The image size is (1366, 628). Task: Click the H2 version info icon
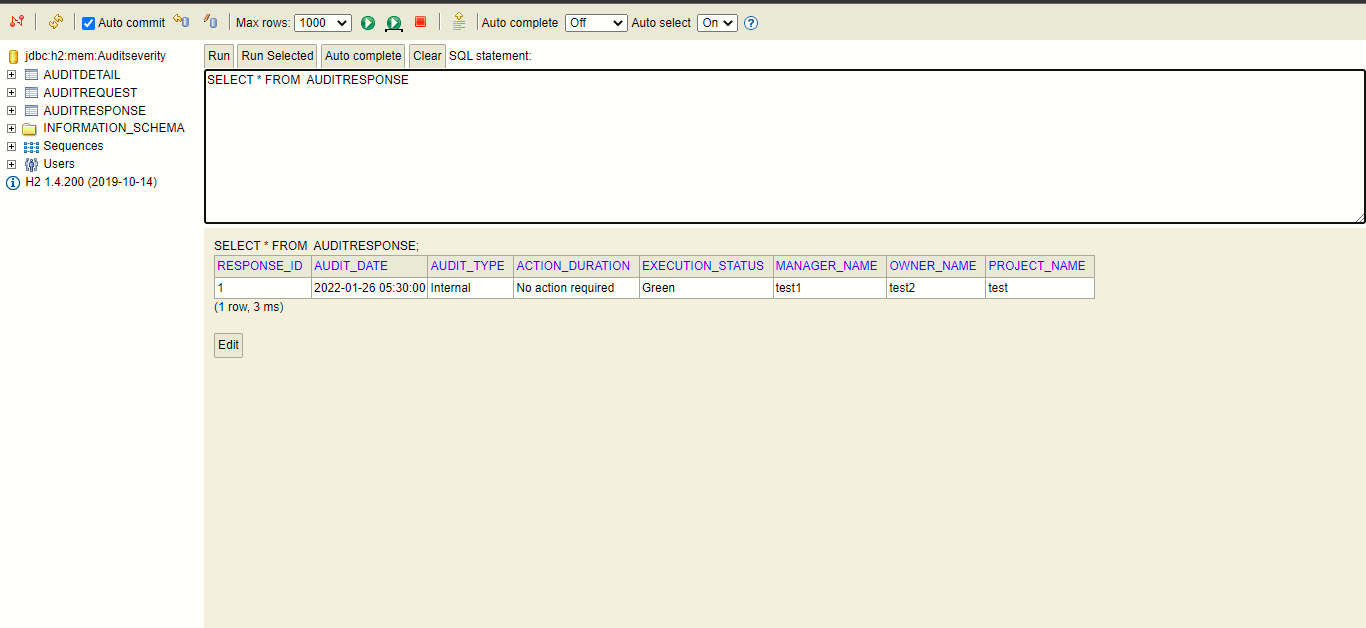click(x=13, y=183)
